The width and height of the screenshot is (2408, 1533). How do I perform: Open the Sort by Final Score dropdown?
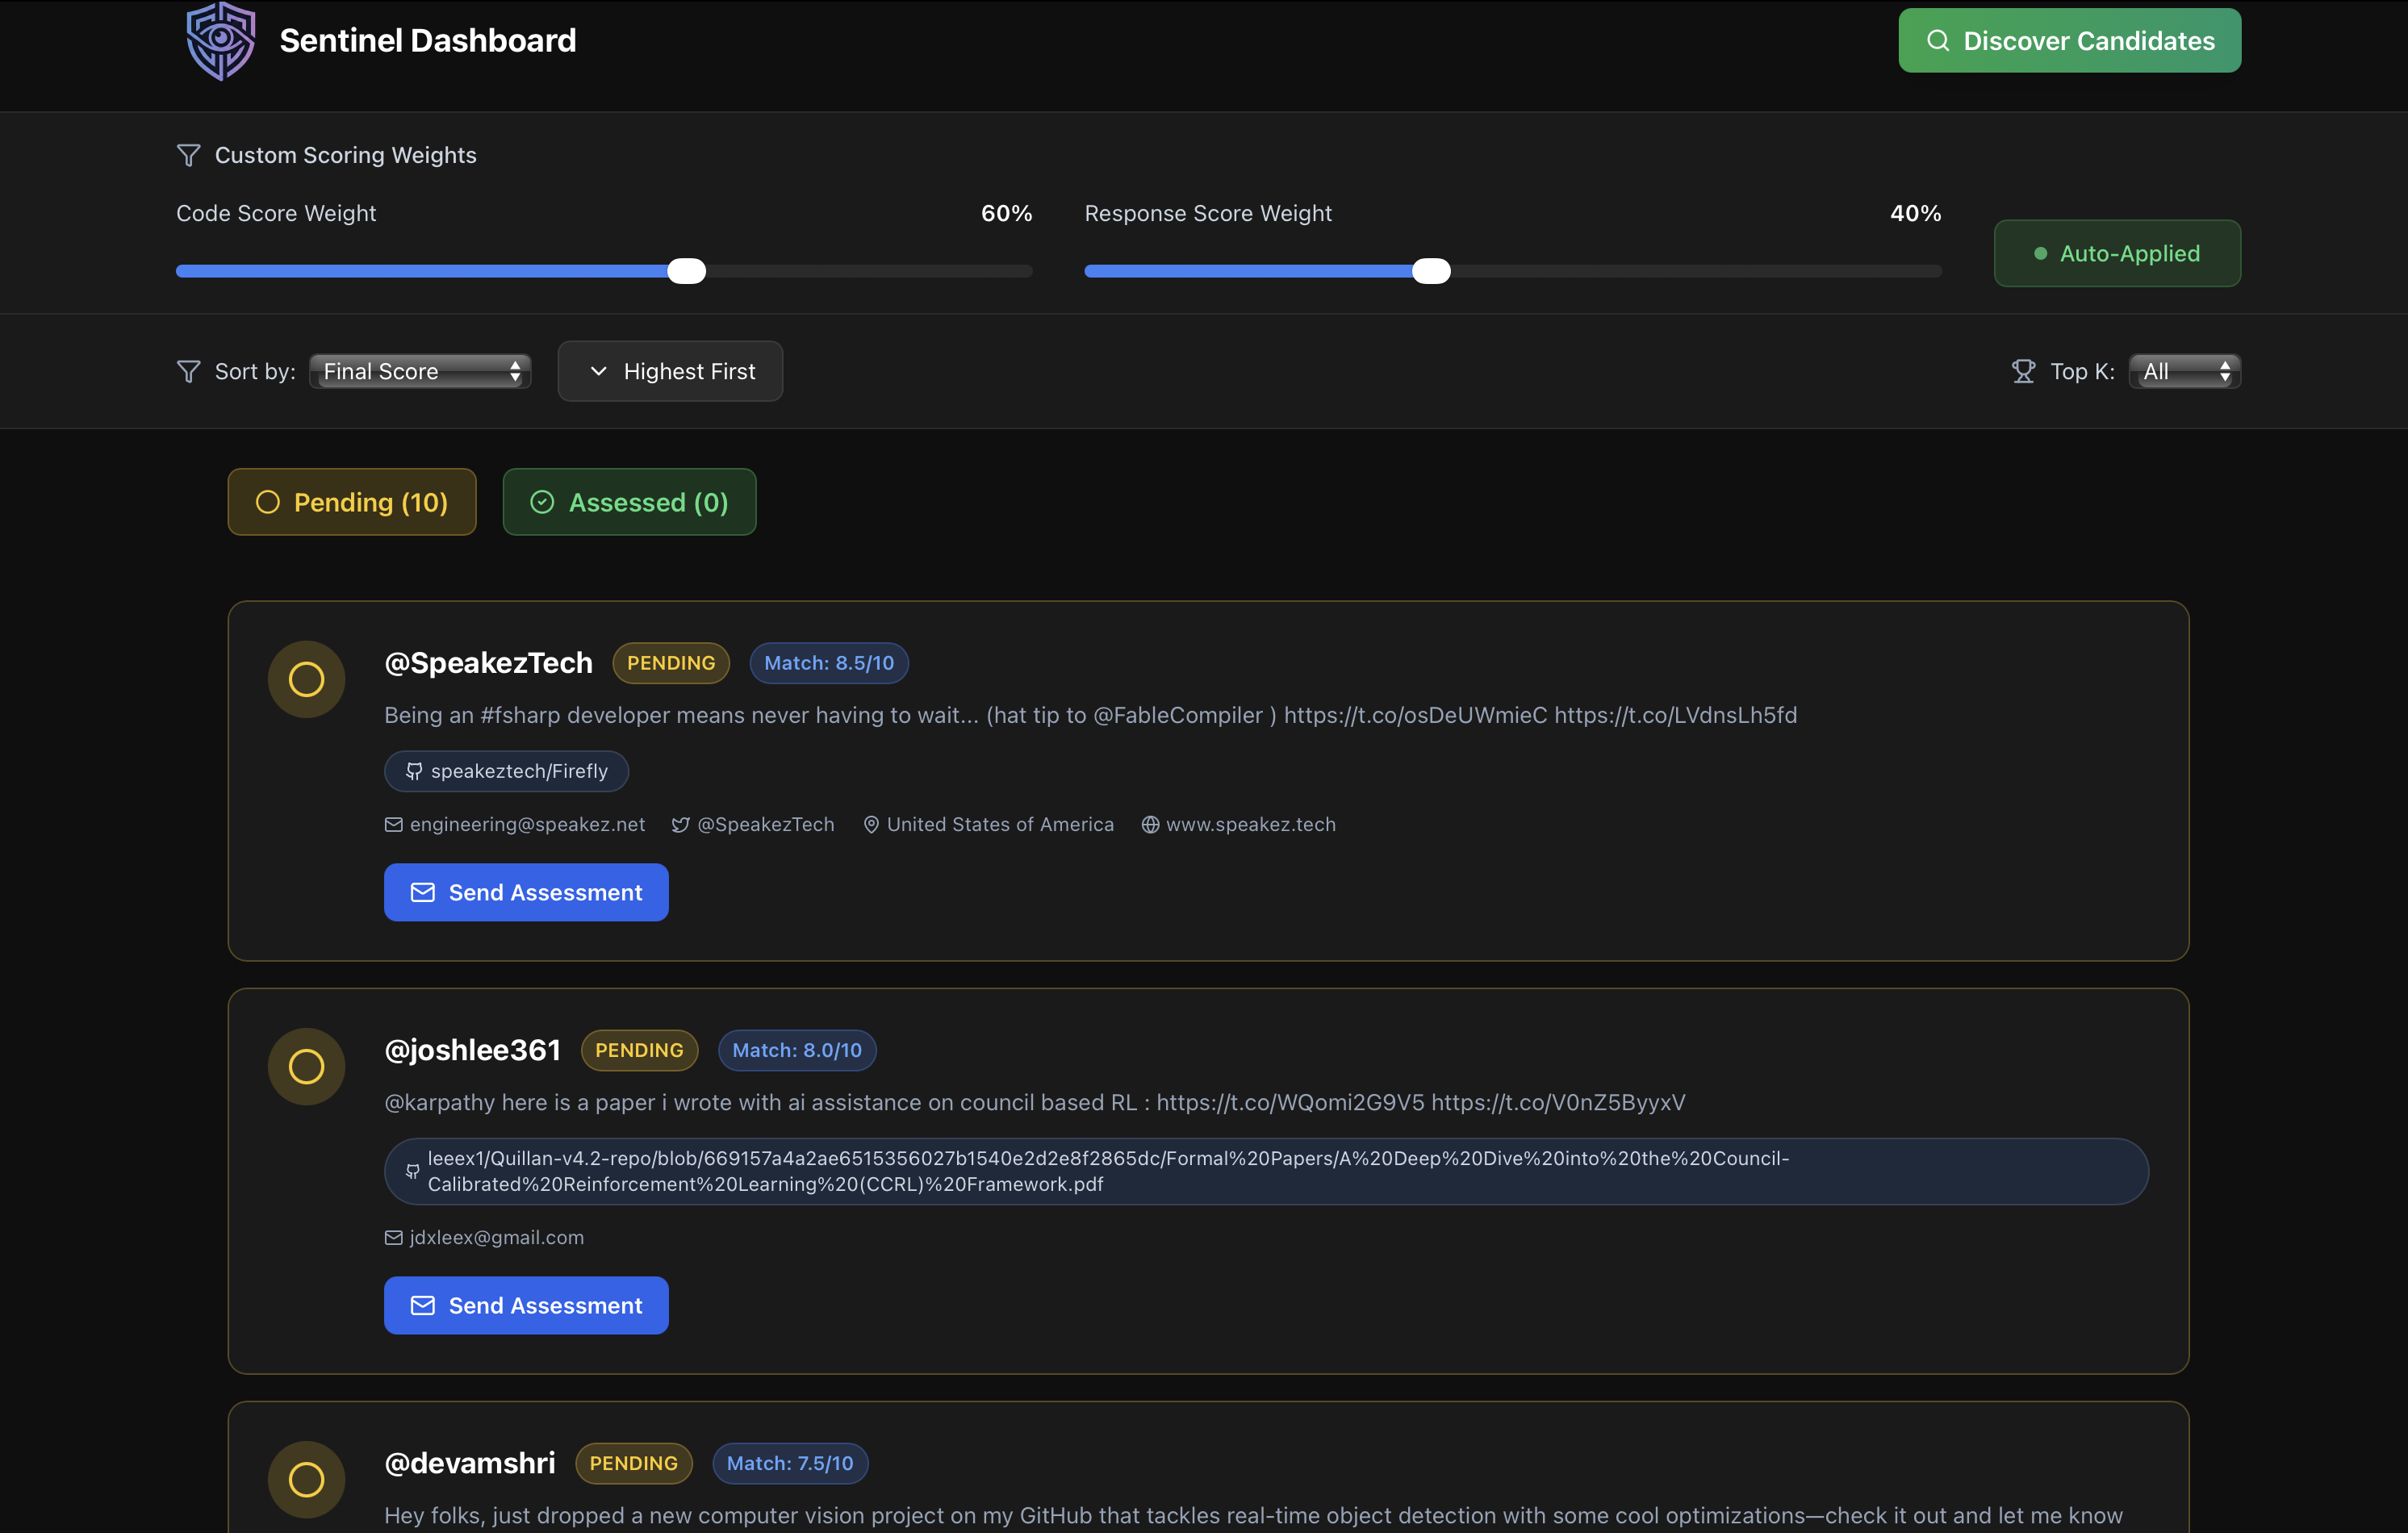pos(420,371)
